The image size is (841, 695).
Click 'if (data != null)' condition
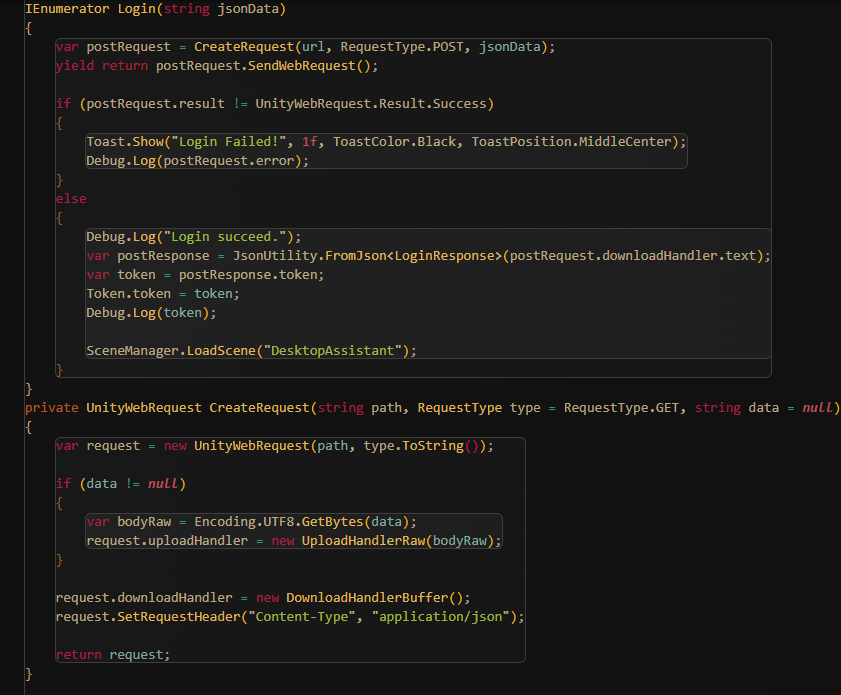(x=121, y=484)
